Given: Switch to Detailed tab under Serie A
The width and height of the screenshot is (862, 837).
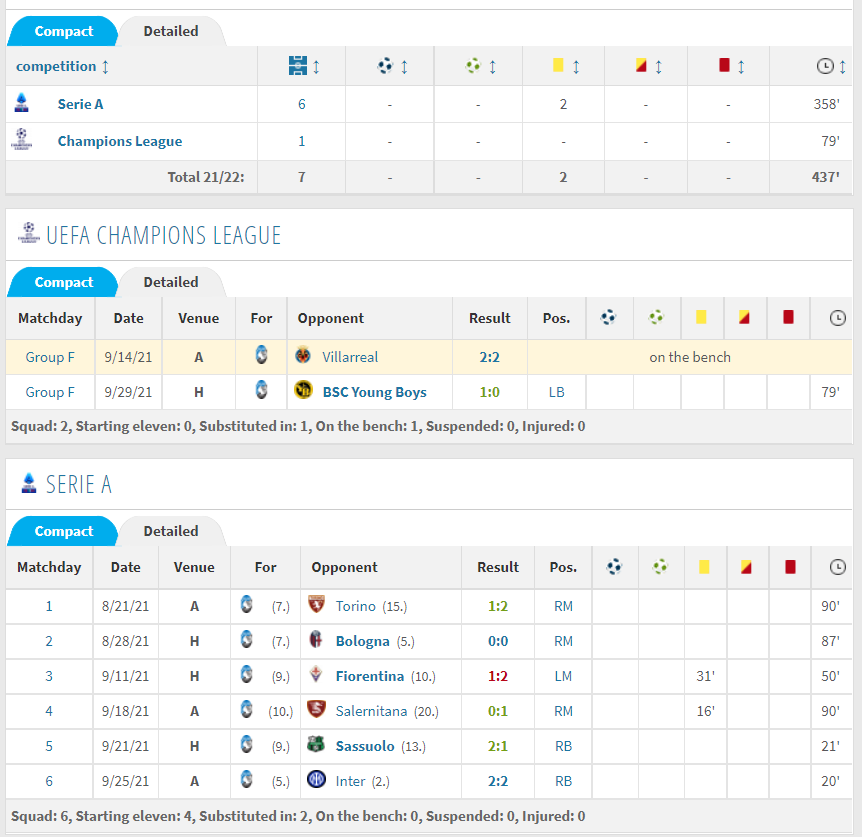Looking at the screenshot, I should click(x=171, y=531).
